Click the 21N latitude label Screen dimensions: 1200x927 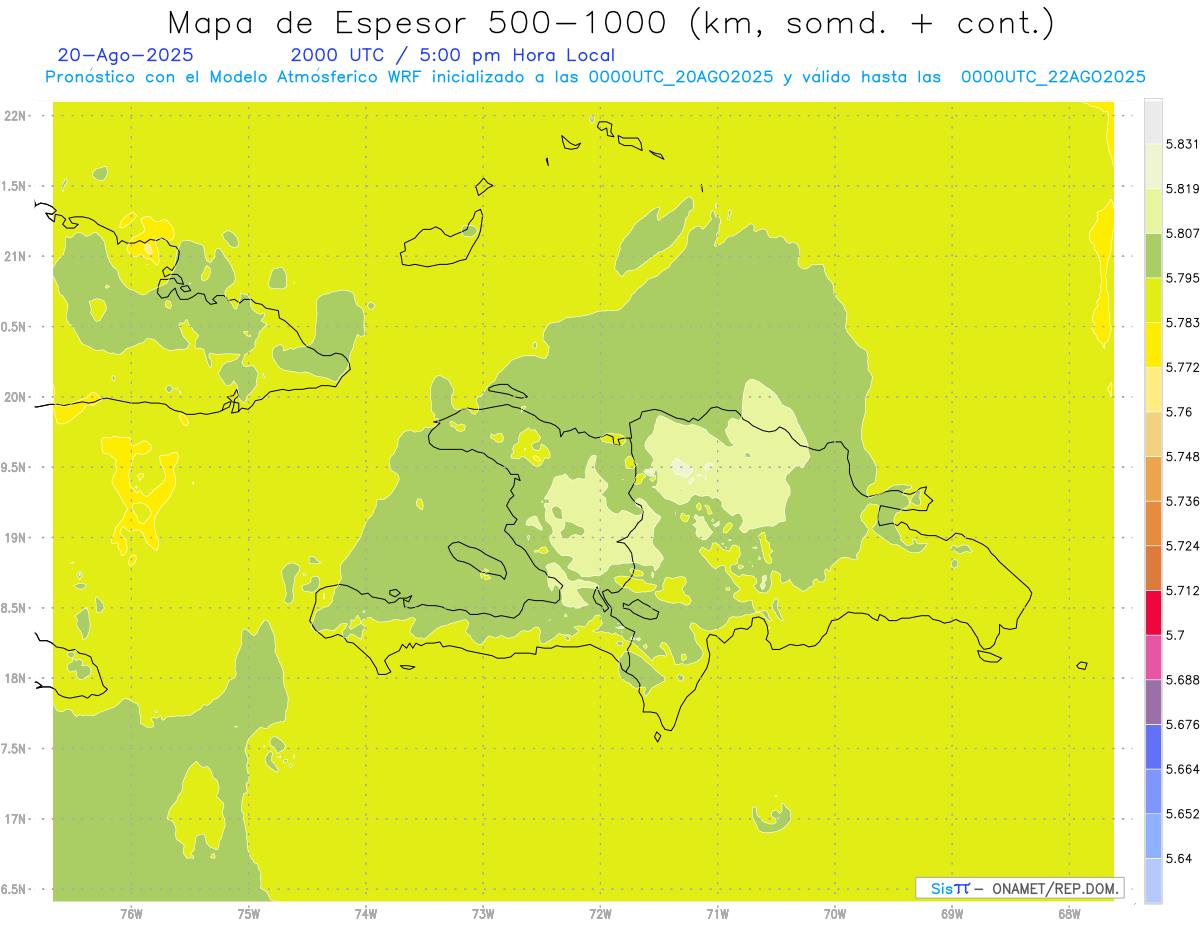16,257
